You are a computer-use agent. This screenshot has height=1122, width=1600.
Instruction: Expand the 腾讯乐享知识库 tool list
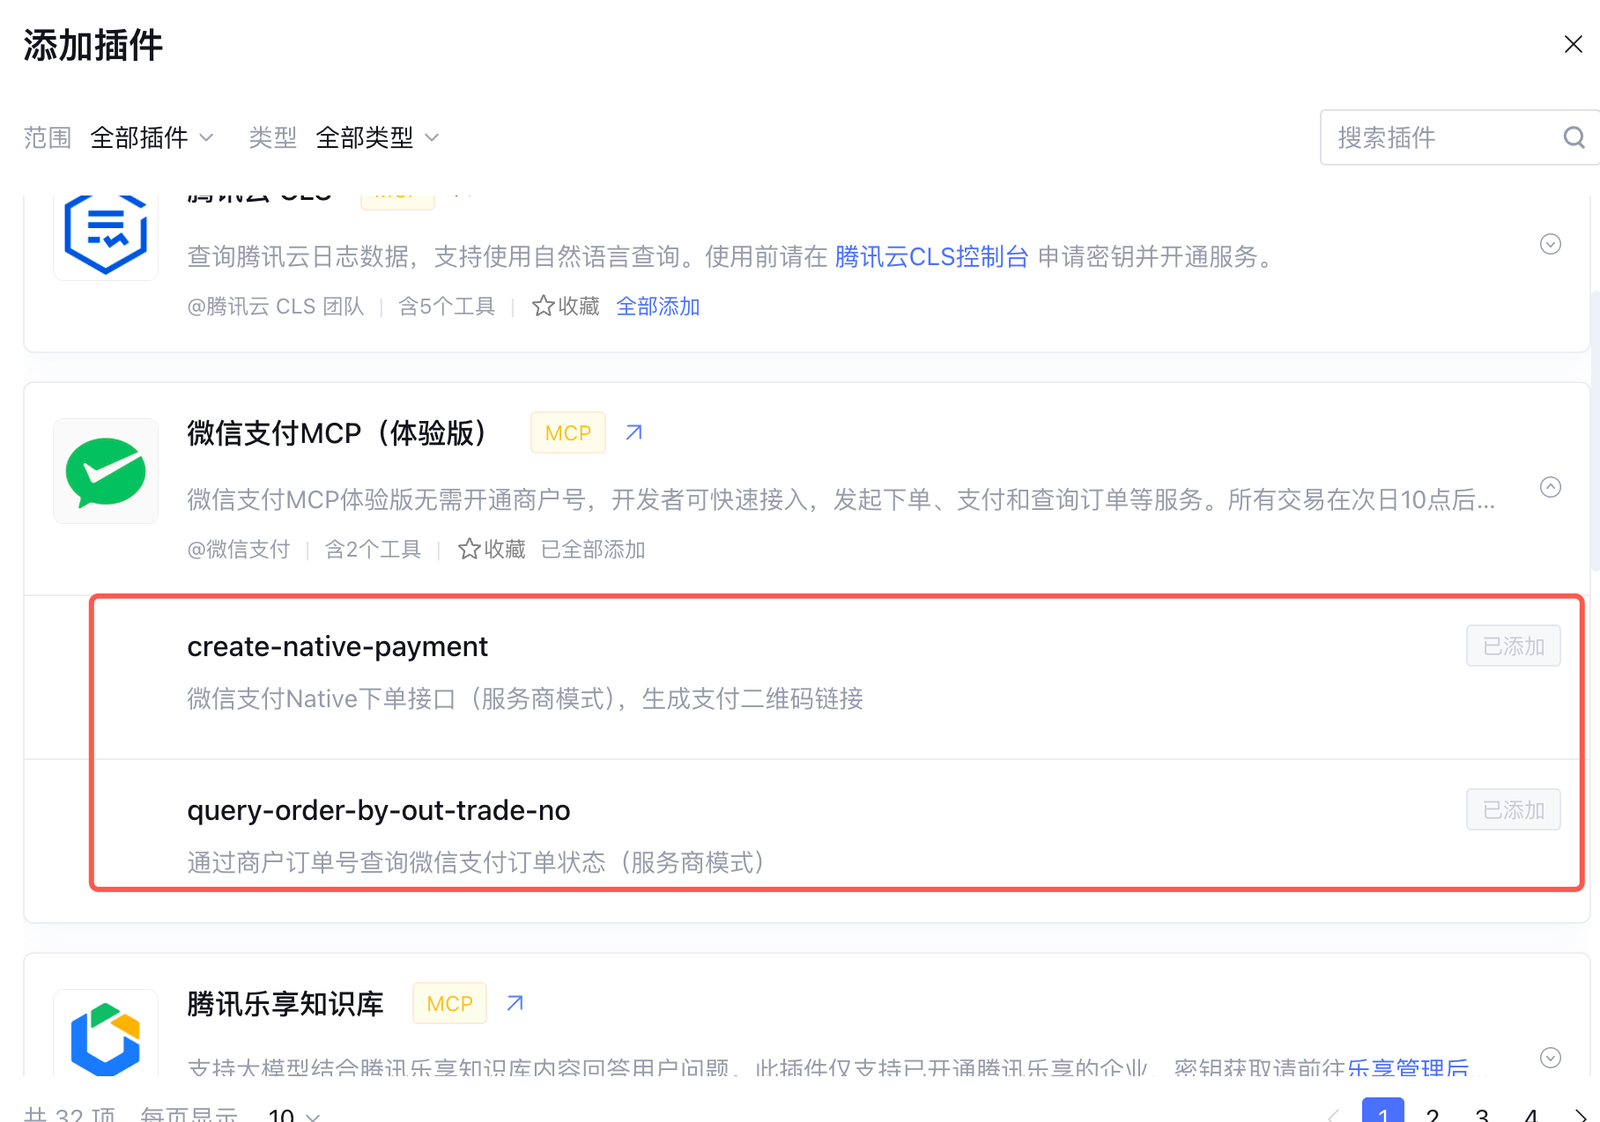pos(1550,1058)
